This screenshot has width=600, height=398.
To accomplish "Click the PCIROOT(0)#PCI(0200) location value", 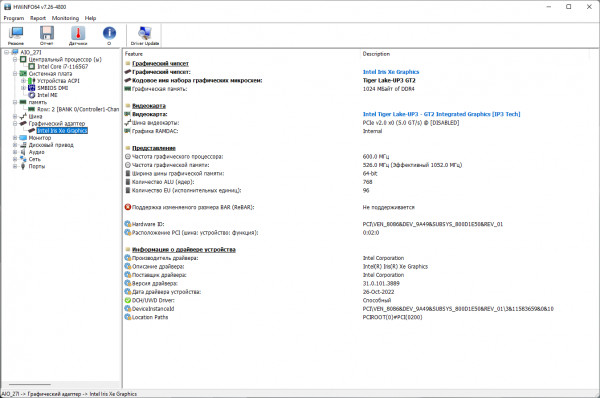I will point(392,317).
